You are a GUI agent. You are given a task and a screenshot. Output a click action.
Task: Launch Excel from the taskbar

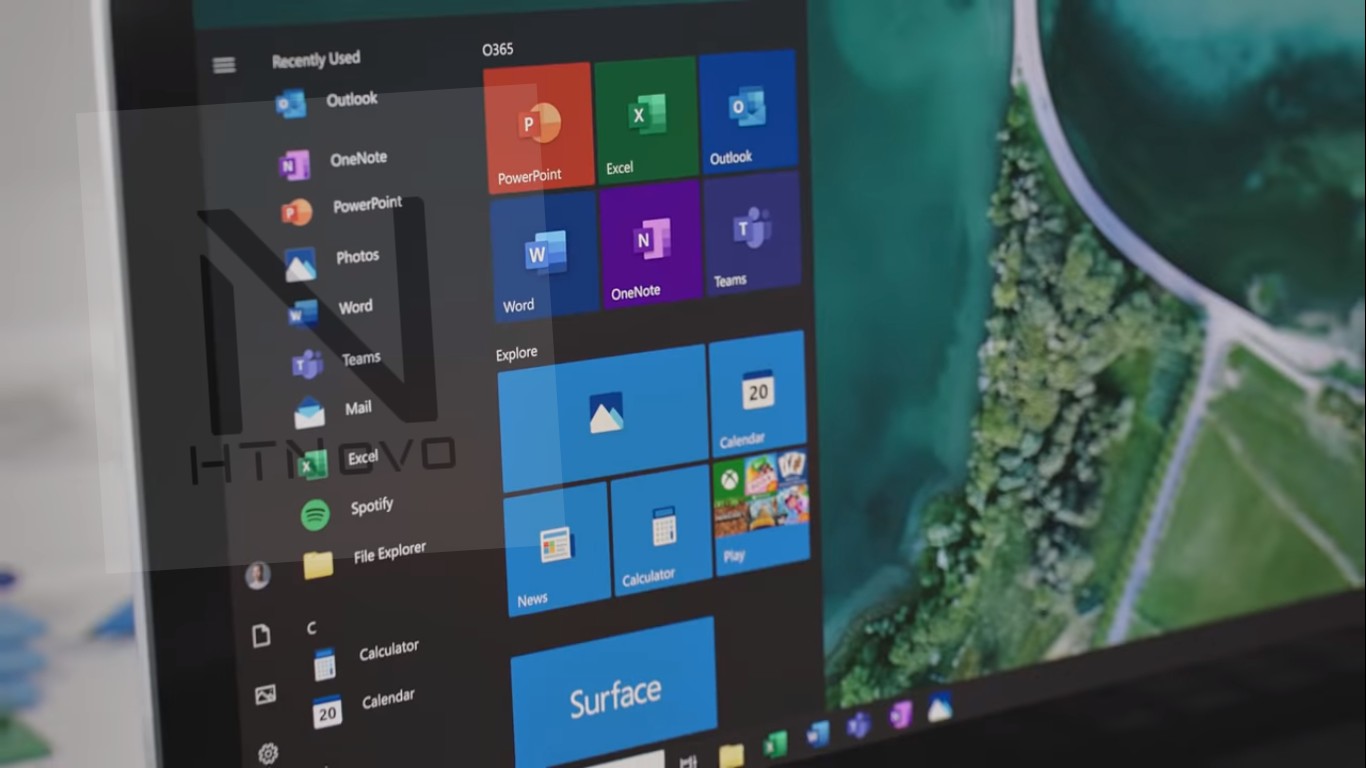tap(775, 745)
